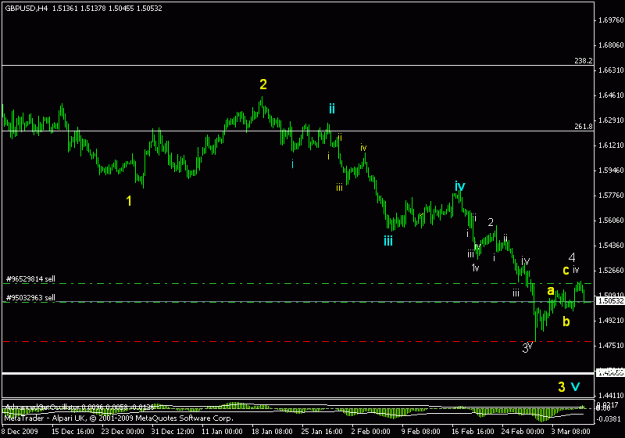The height and width of the screenshot is (438, 625).
Task: Select the yellow wave c label
Action: click(x=566, y=271)
